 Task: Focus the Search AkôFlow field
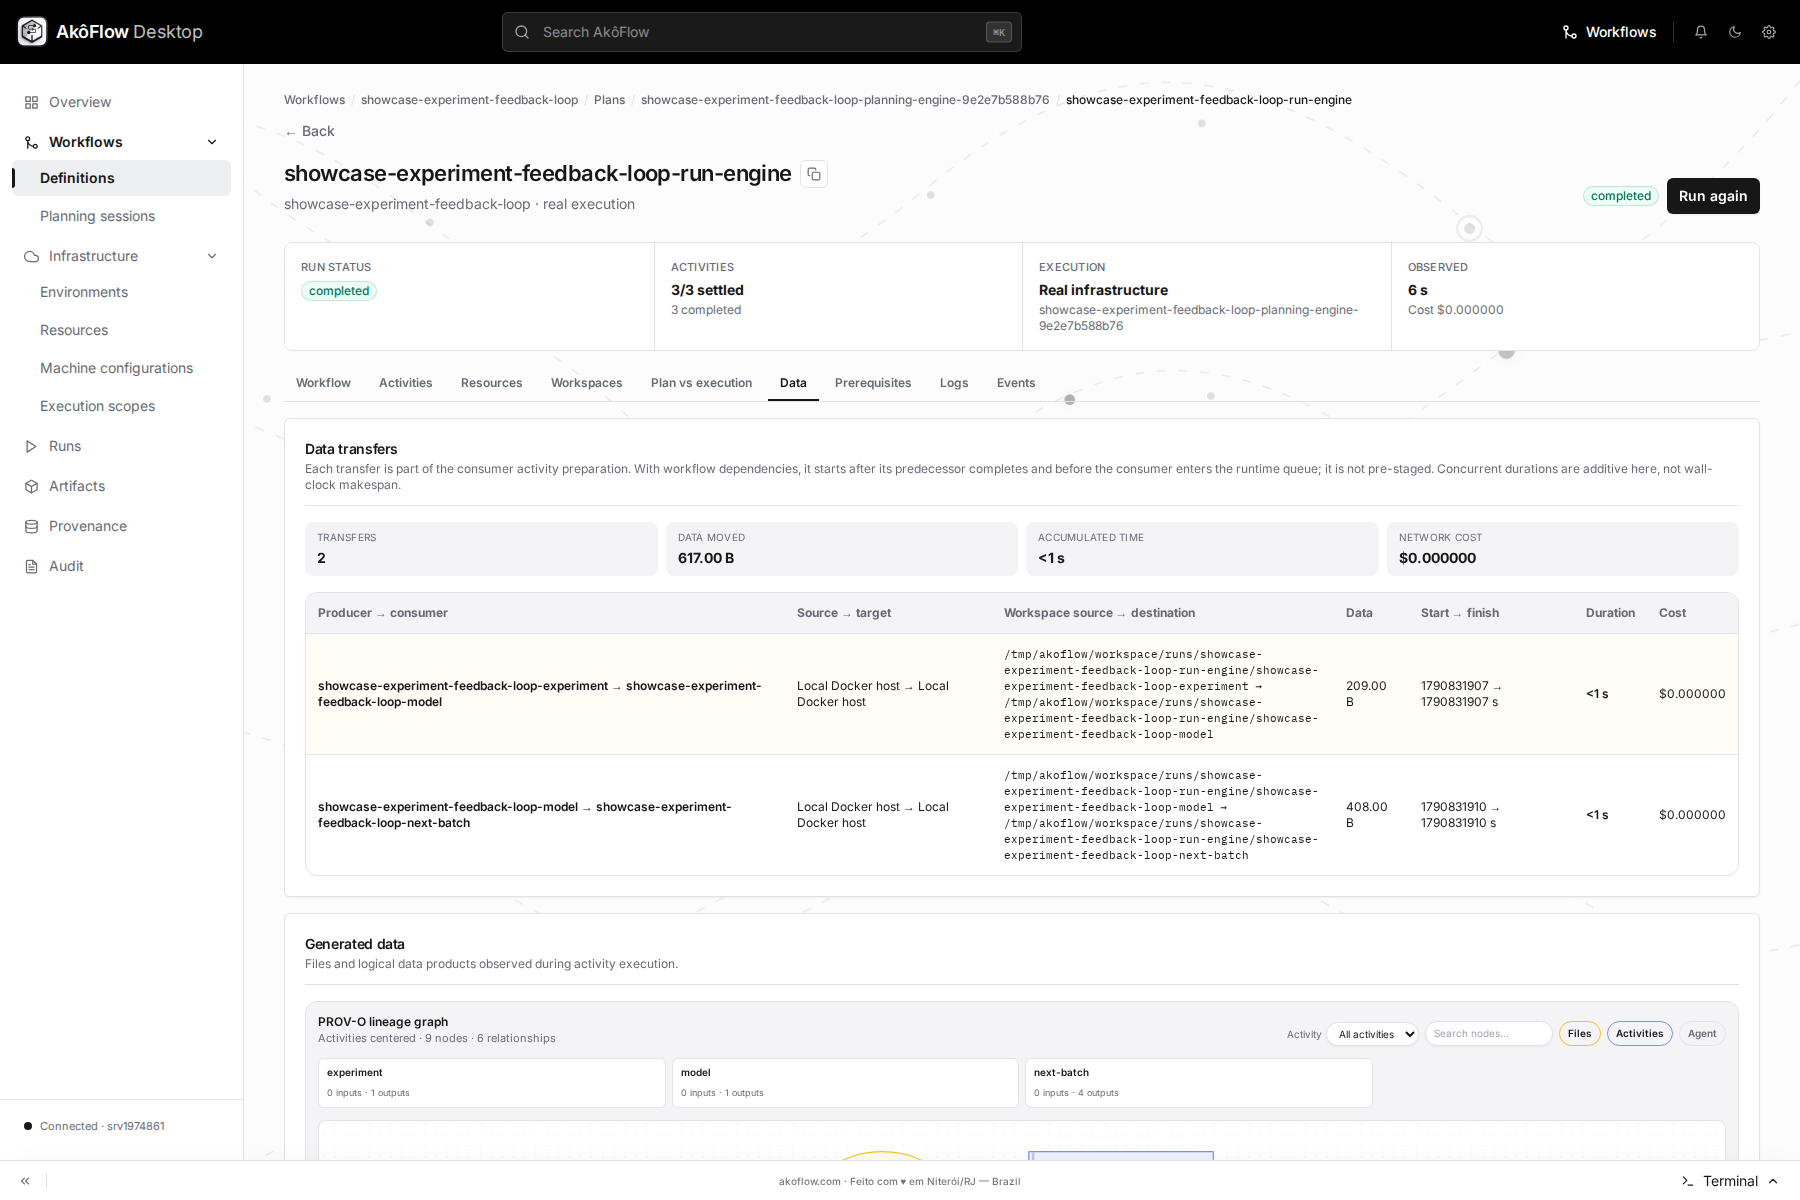pyautogui.click(x=762, y=32)
